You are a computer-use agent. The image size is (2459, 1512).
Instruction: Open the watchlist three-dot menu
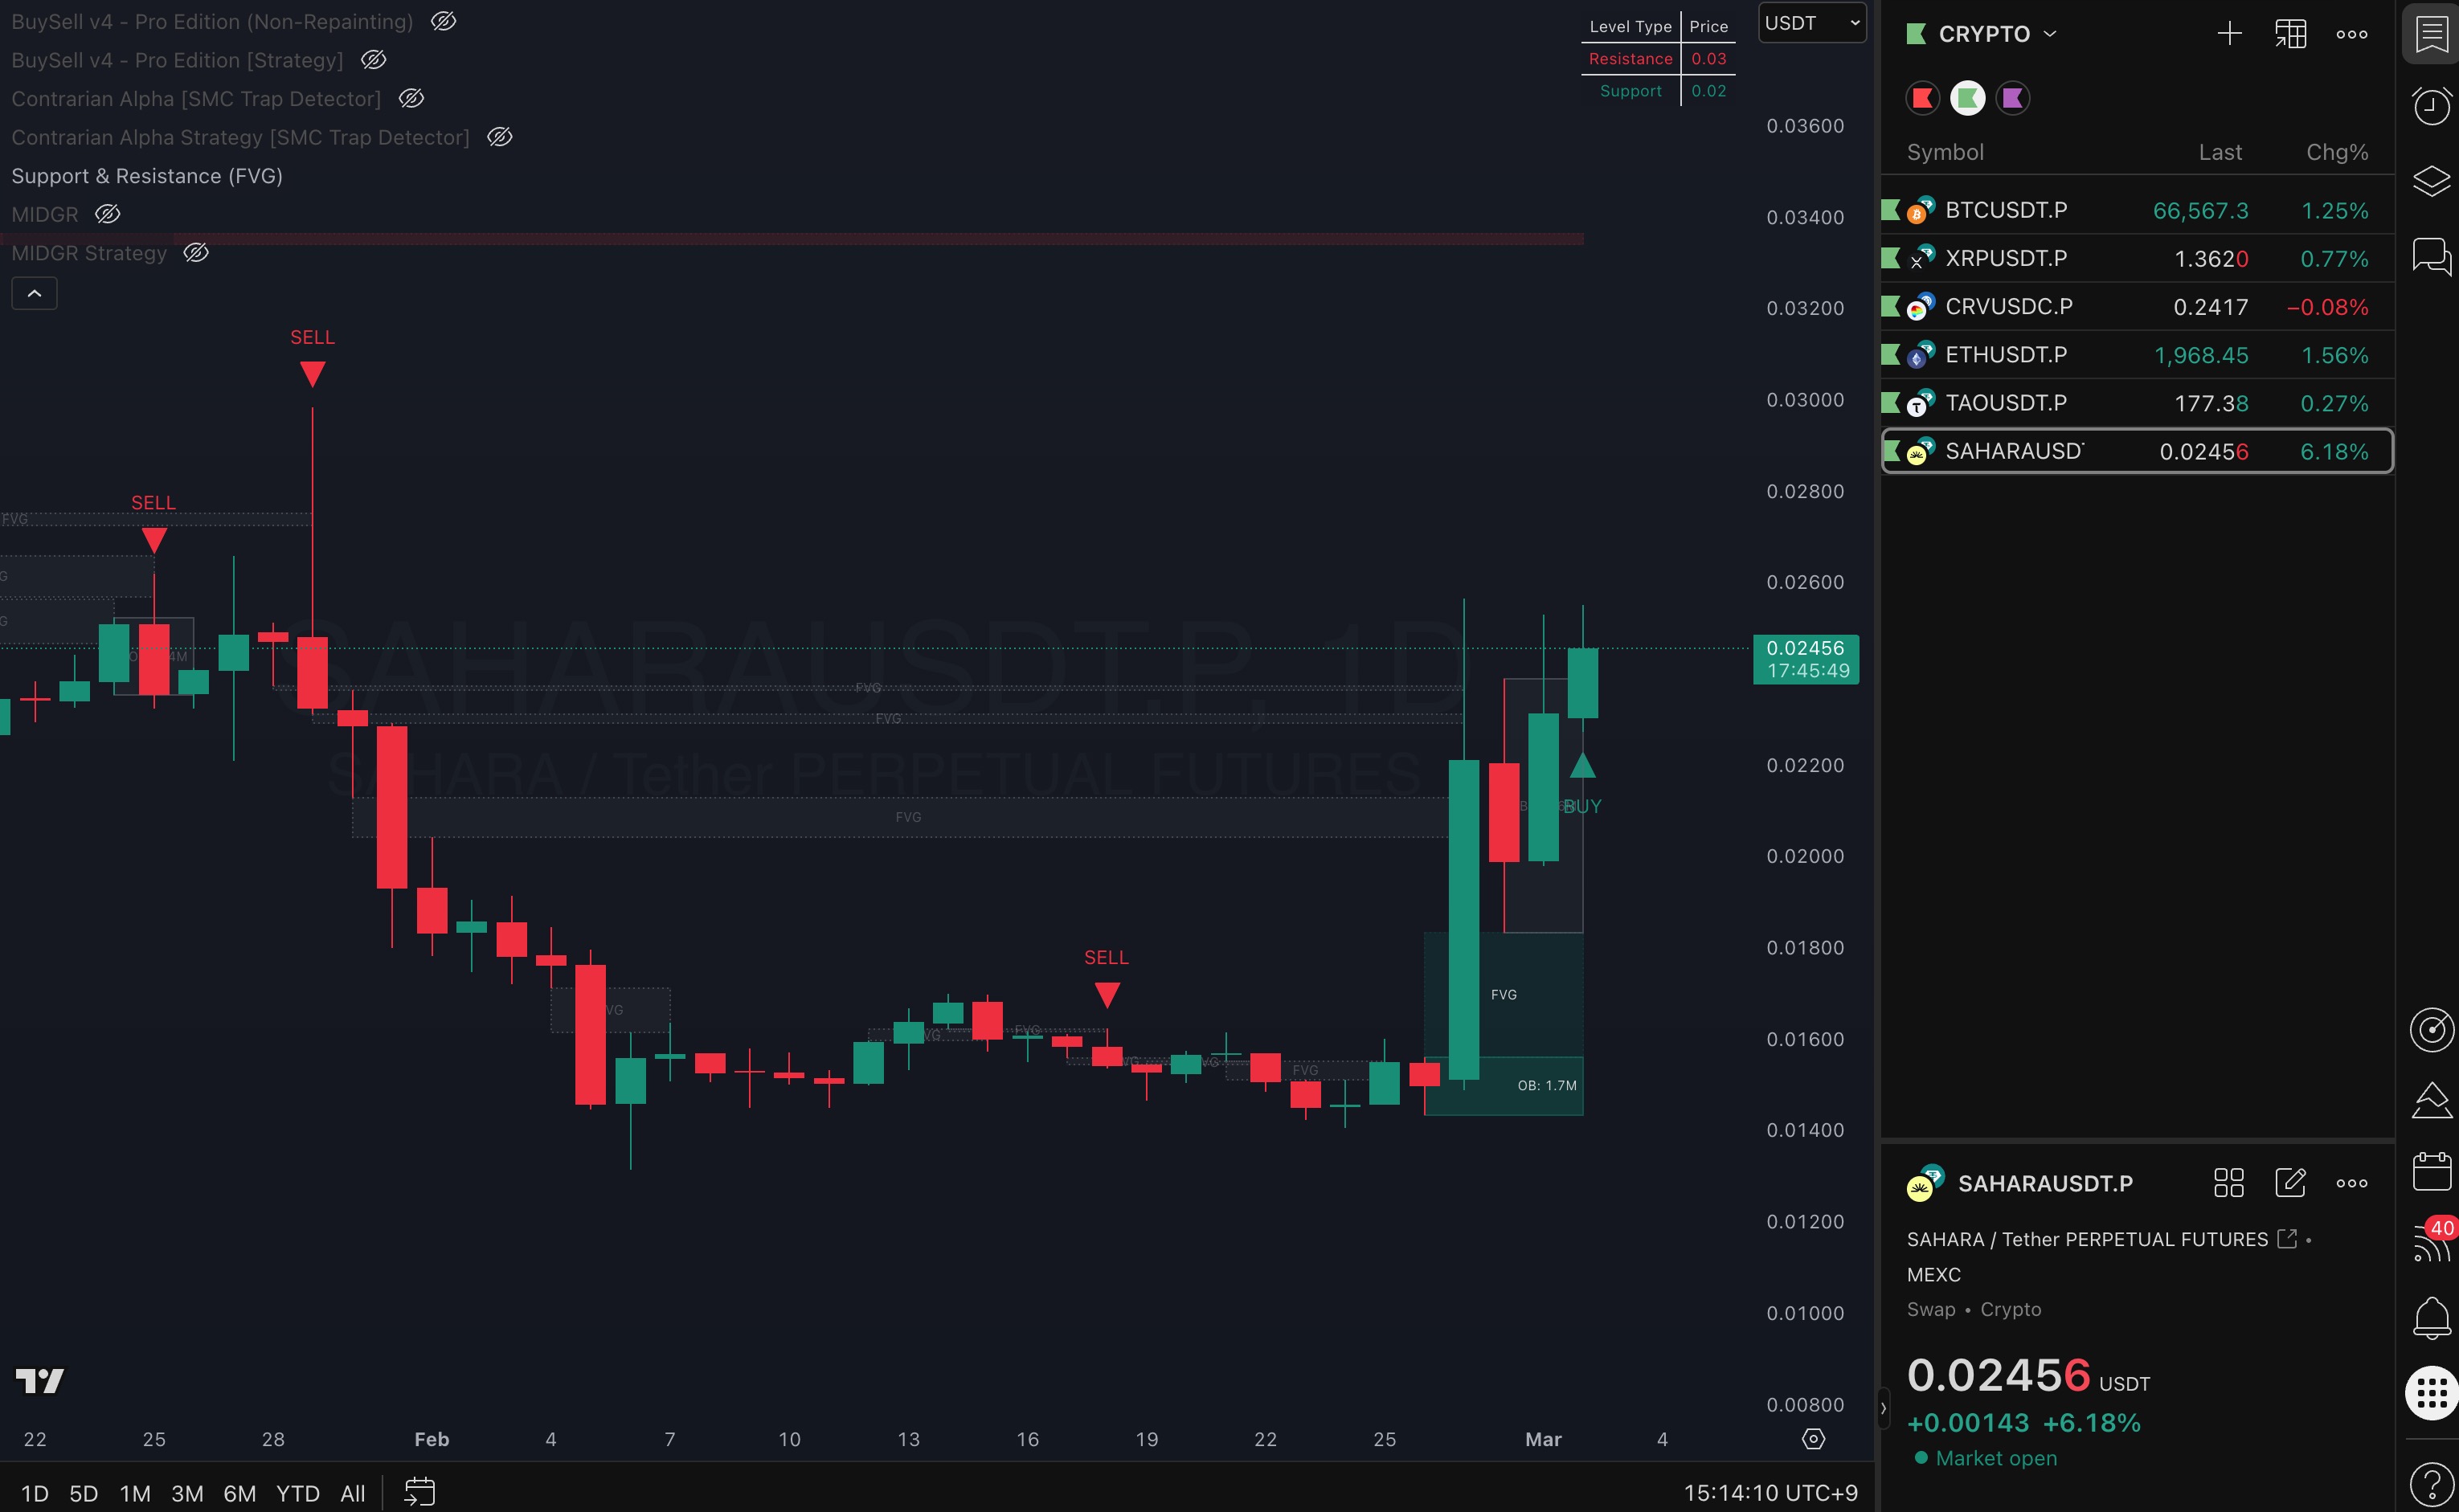coord(2351,32)
